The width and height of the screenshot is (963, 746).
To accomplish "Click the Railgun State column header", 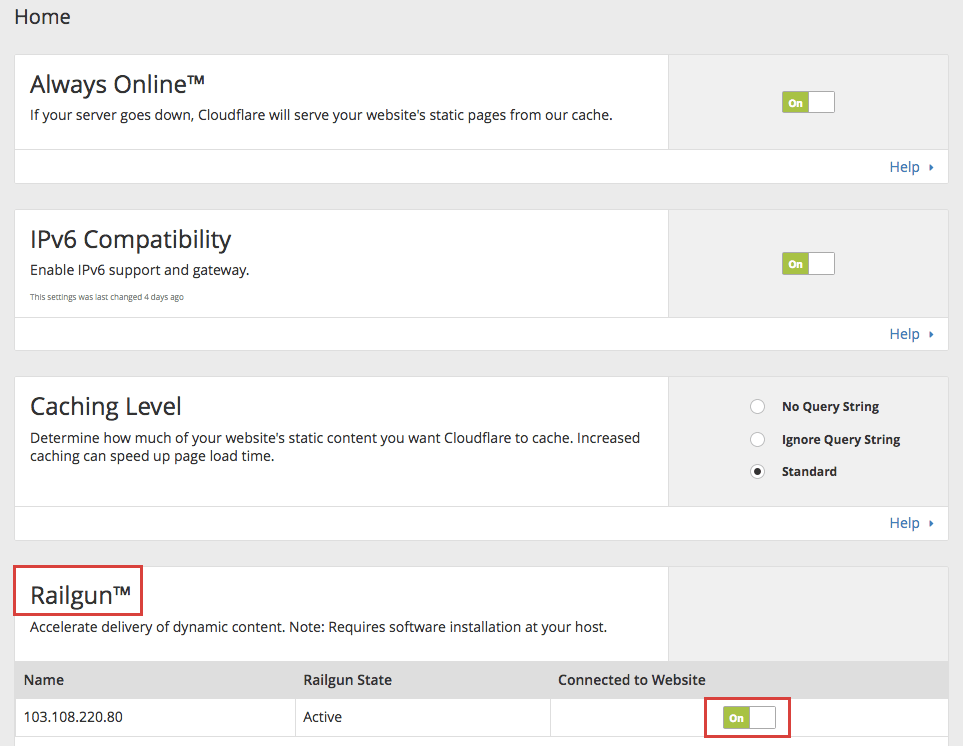I will tap(348, 680).
